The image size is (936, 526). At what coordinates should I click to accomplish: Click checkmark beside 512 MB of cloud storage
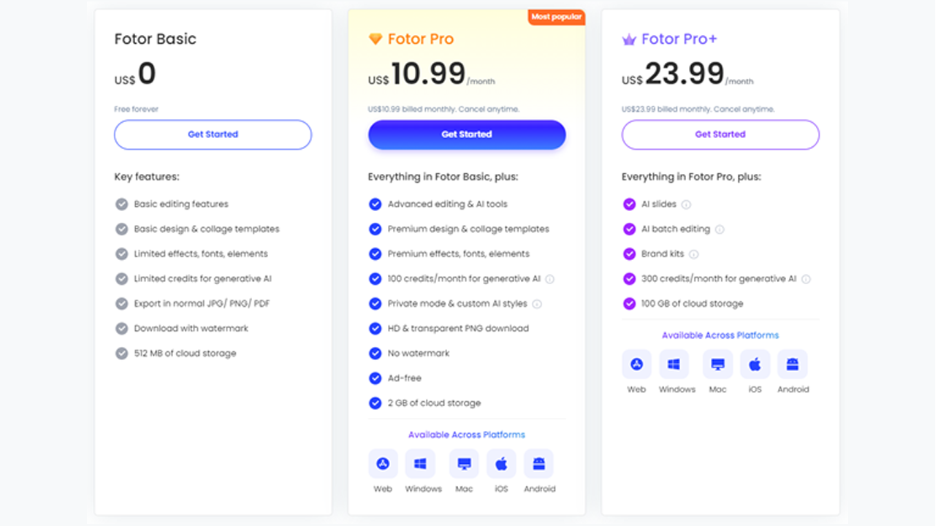point(122,353)
